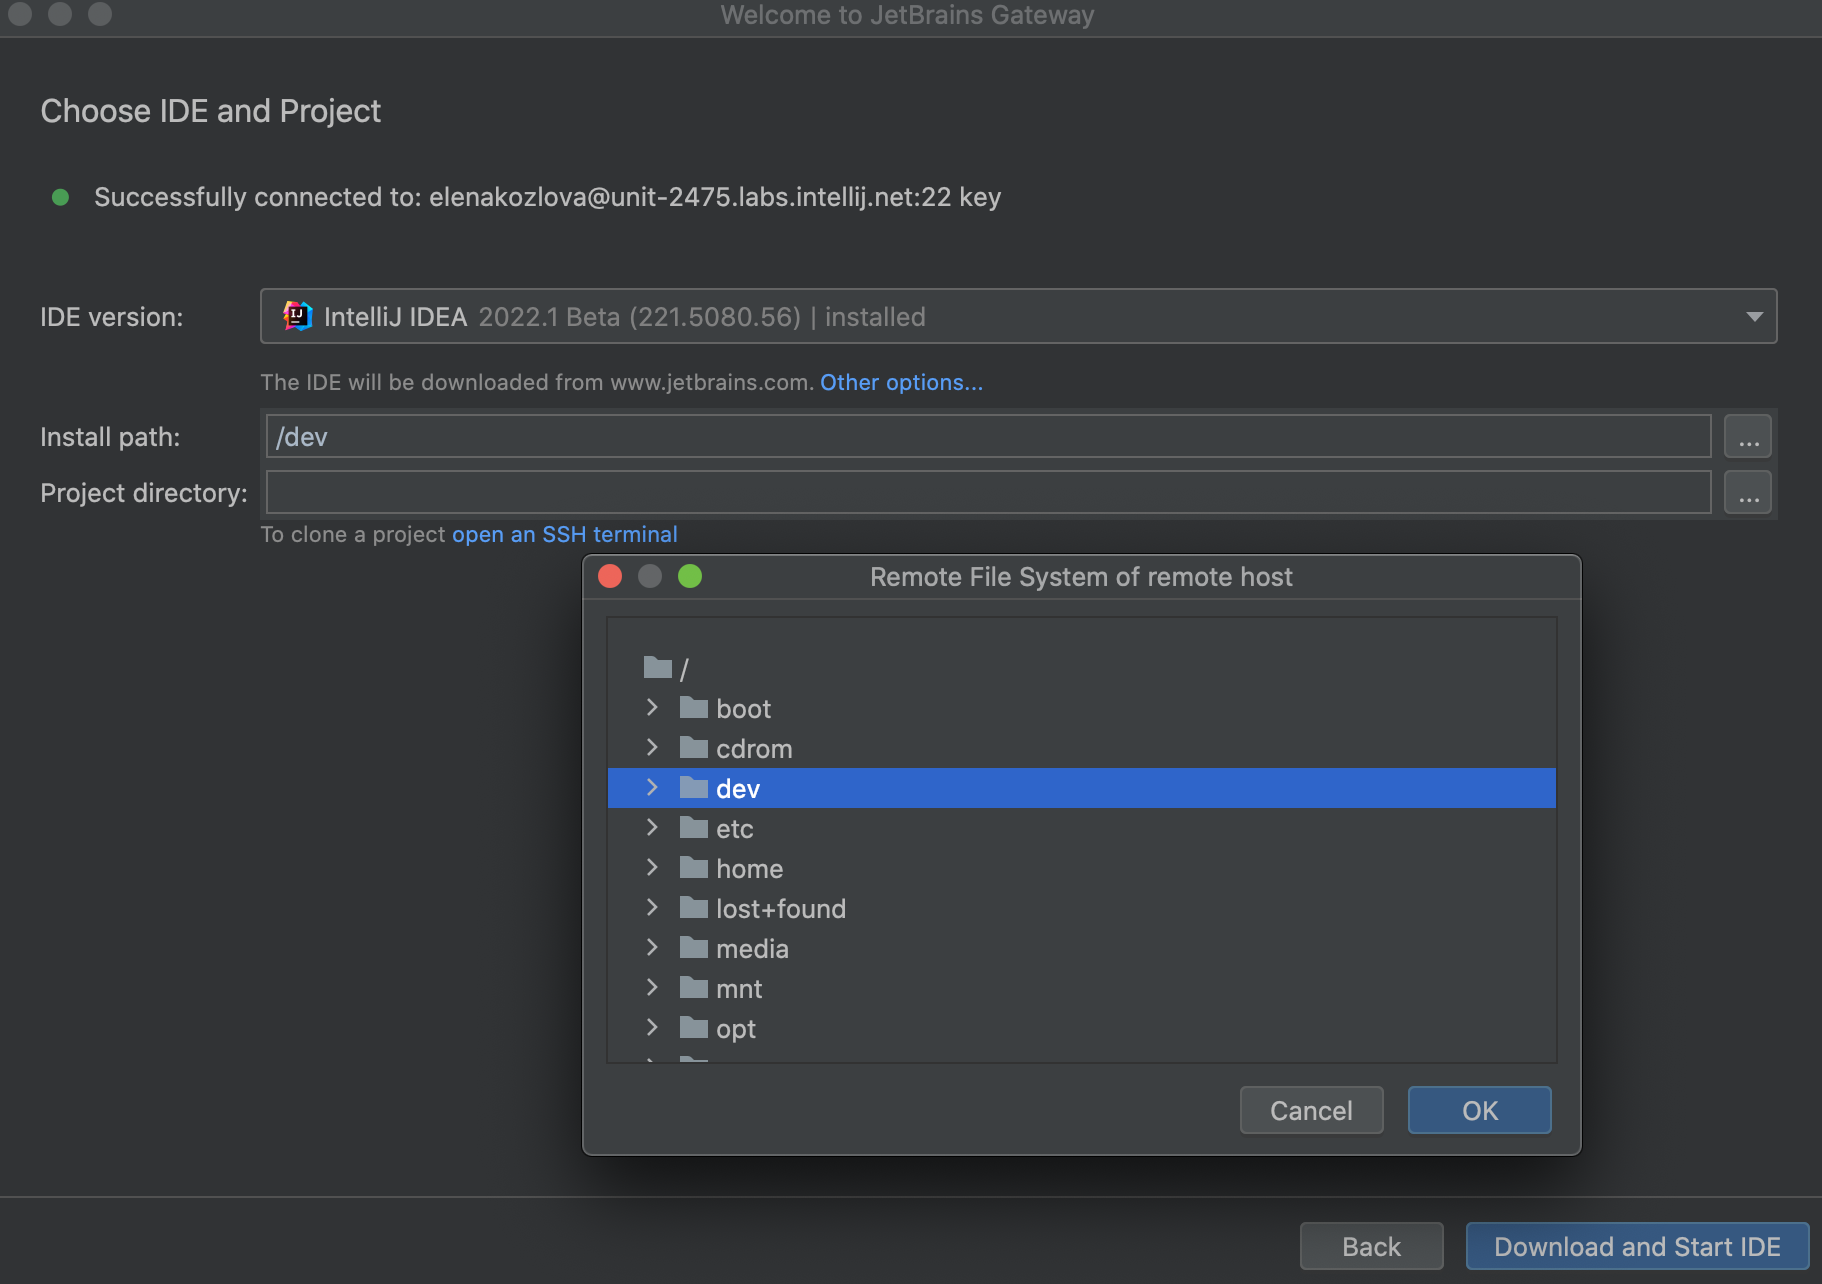Open an SSH terminal via the link

pyautogui.click(x=564, y=534)
